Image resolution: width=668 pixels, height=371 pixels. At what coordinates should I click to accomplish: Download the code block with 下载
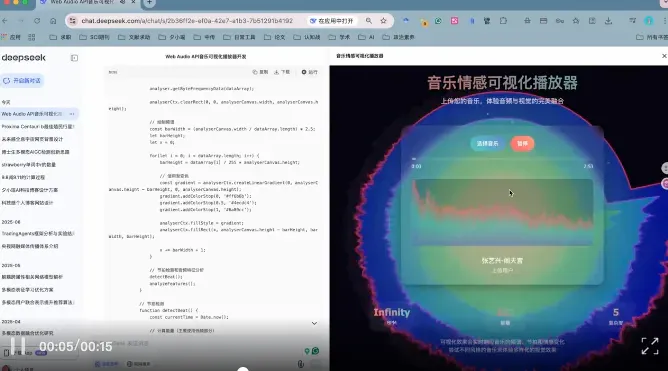click(282, 72)
